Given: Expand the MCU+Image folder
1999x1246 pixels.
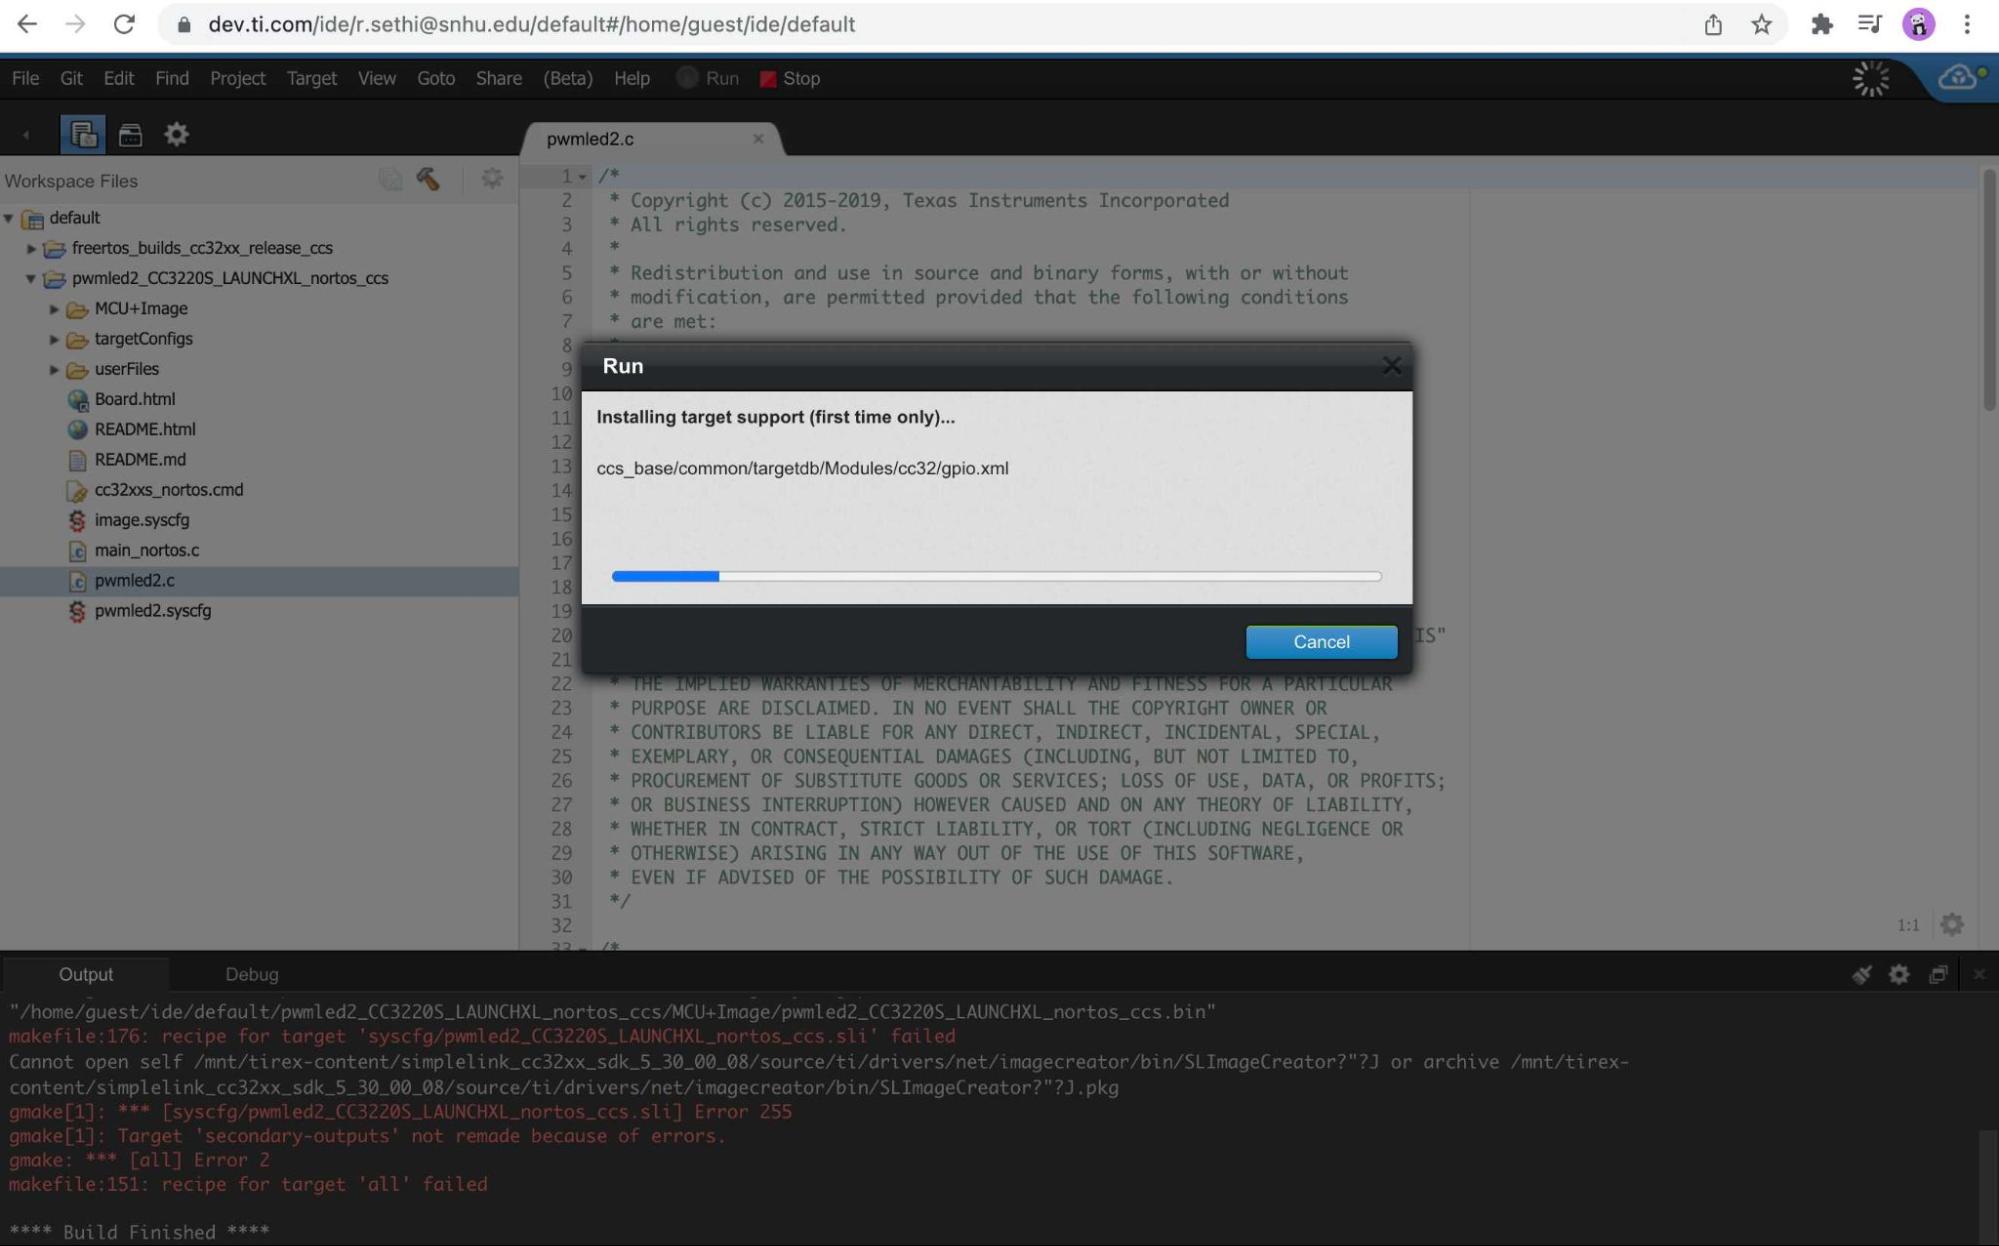Looking at the screenshot, I should click(54, 309).
